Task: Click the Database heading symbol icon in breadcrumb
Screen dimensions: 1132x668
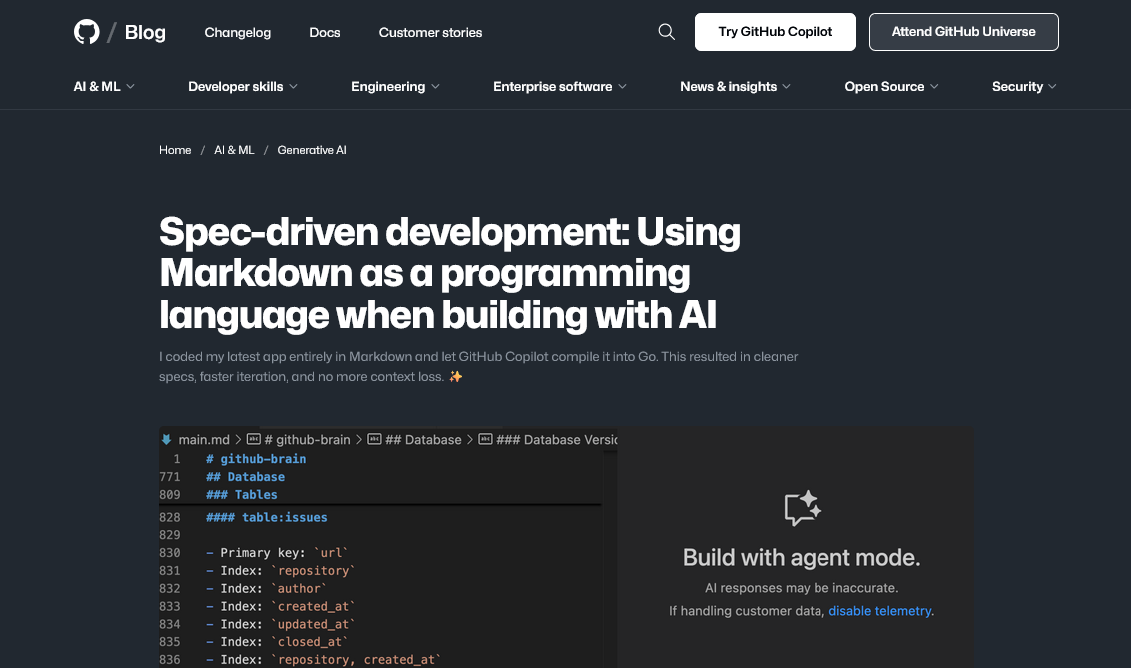Action: pos(374,439)
